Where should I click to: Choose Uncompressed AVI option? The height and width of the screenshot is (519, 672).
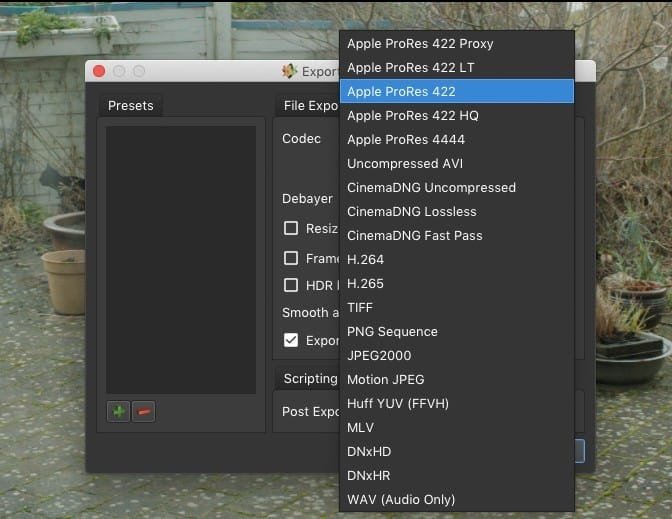(456, 163)
